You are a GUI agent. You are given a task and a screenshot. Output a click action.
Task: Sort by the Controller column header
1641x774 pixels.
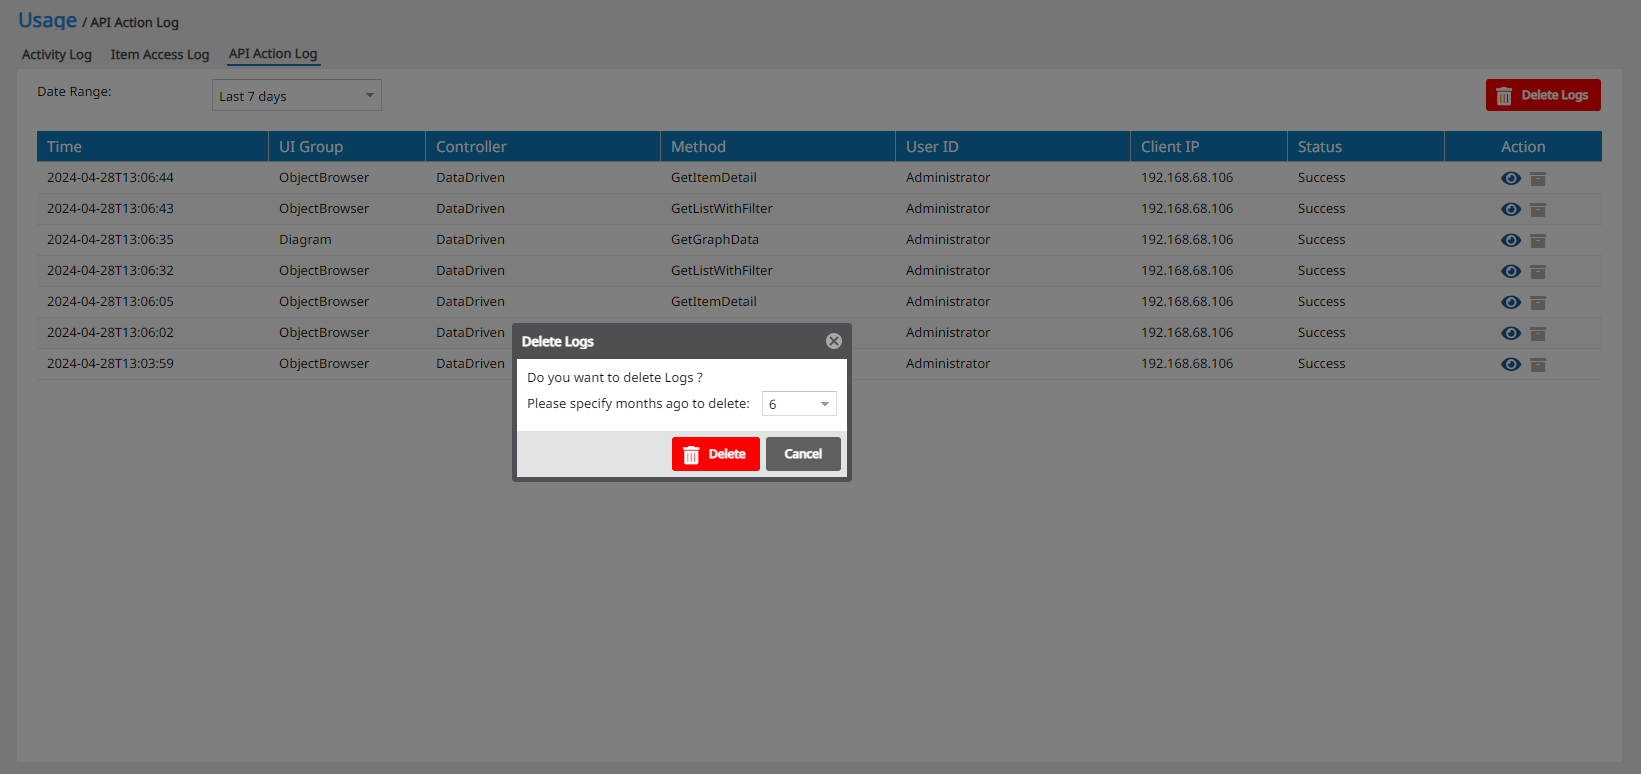coord(543,146)
